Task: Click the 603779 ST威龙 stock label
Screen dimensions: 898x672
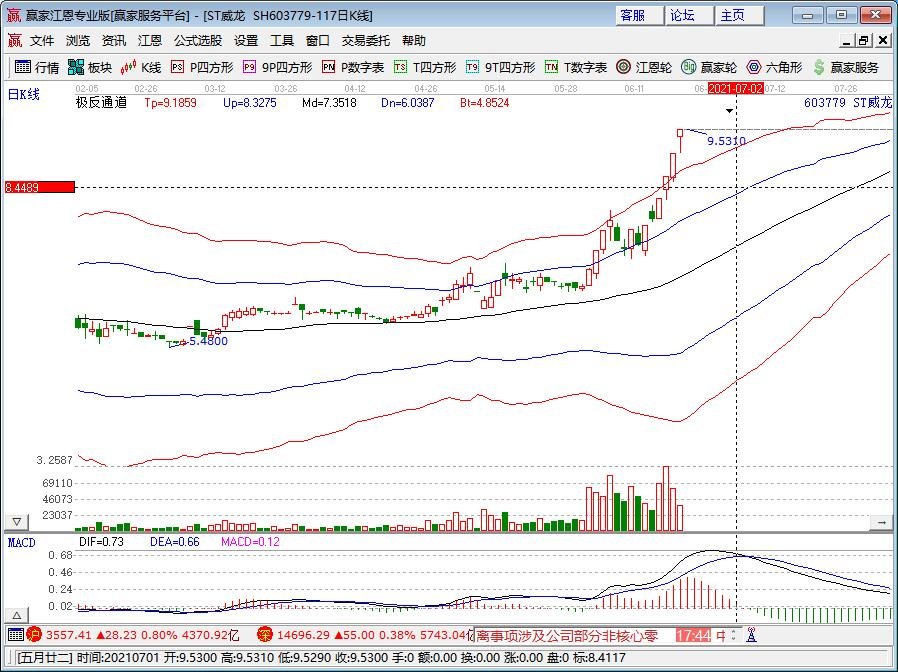Action: tap(848, 103)
